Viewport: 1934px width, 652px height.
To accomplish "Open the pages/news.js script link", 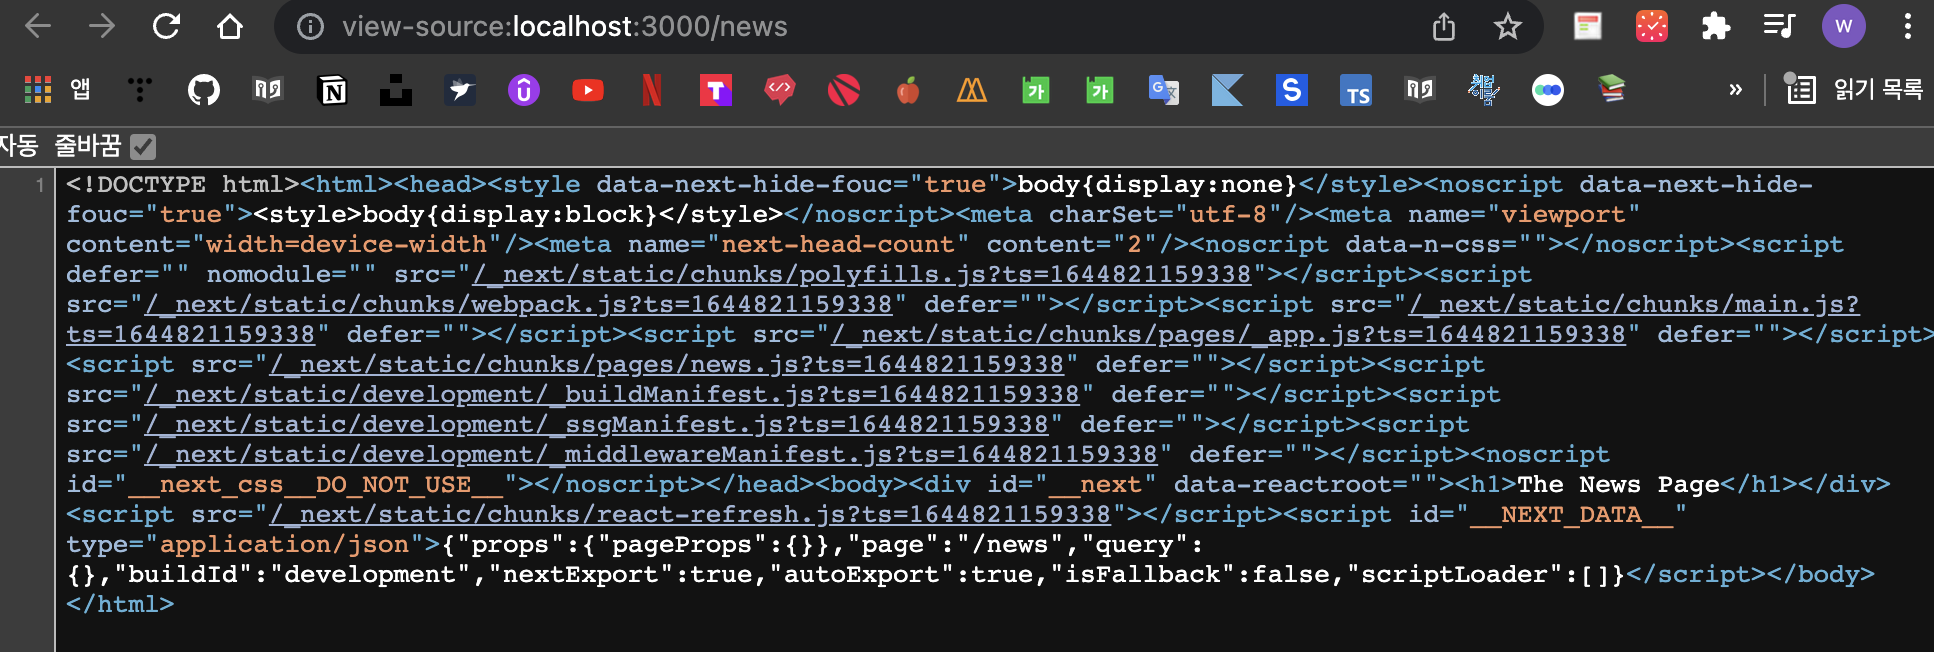I will click(667, 364).
